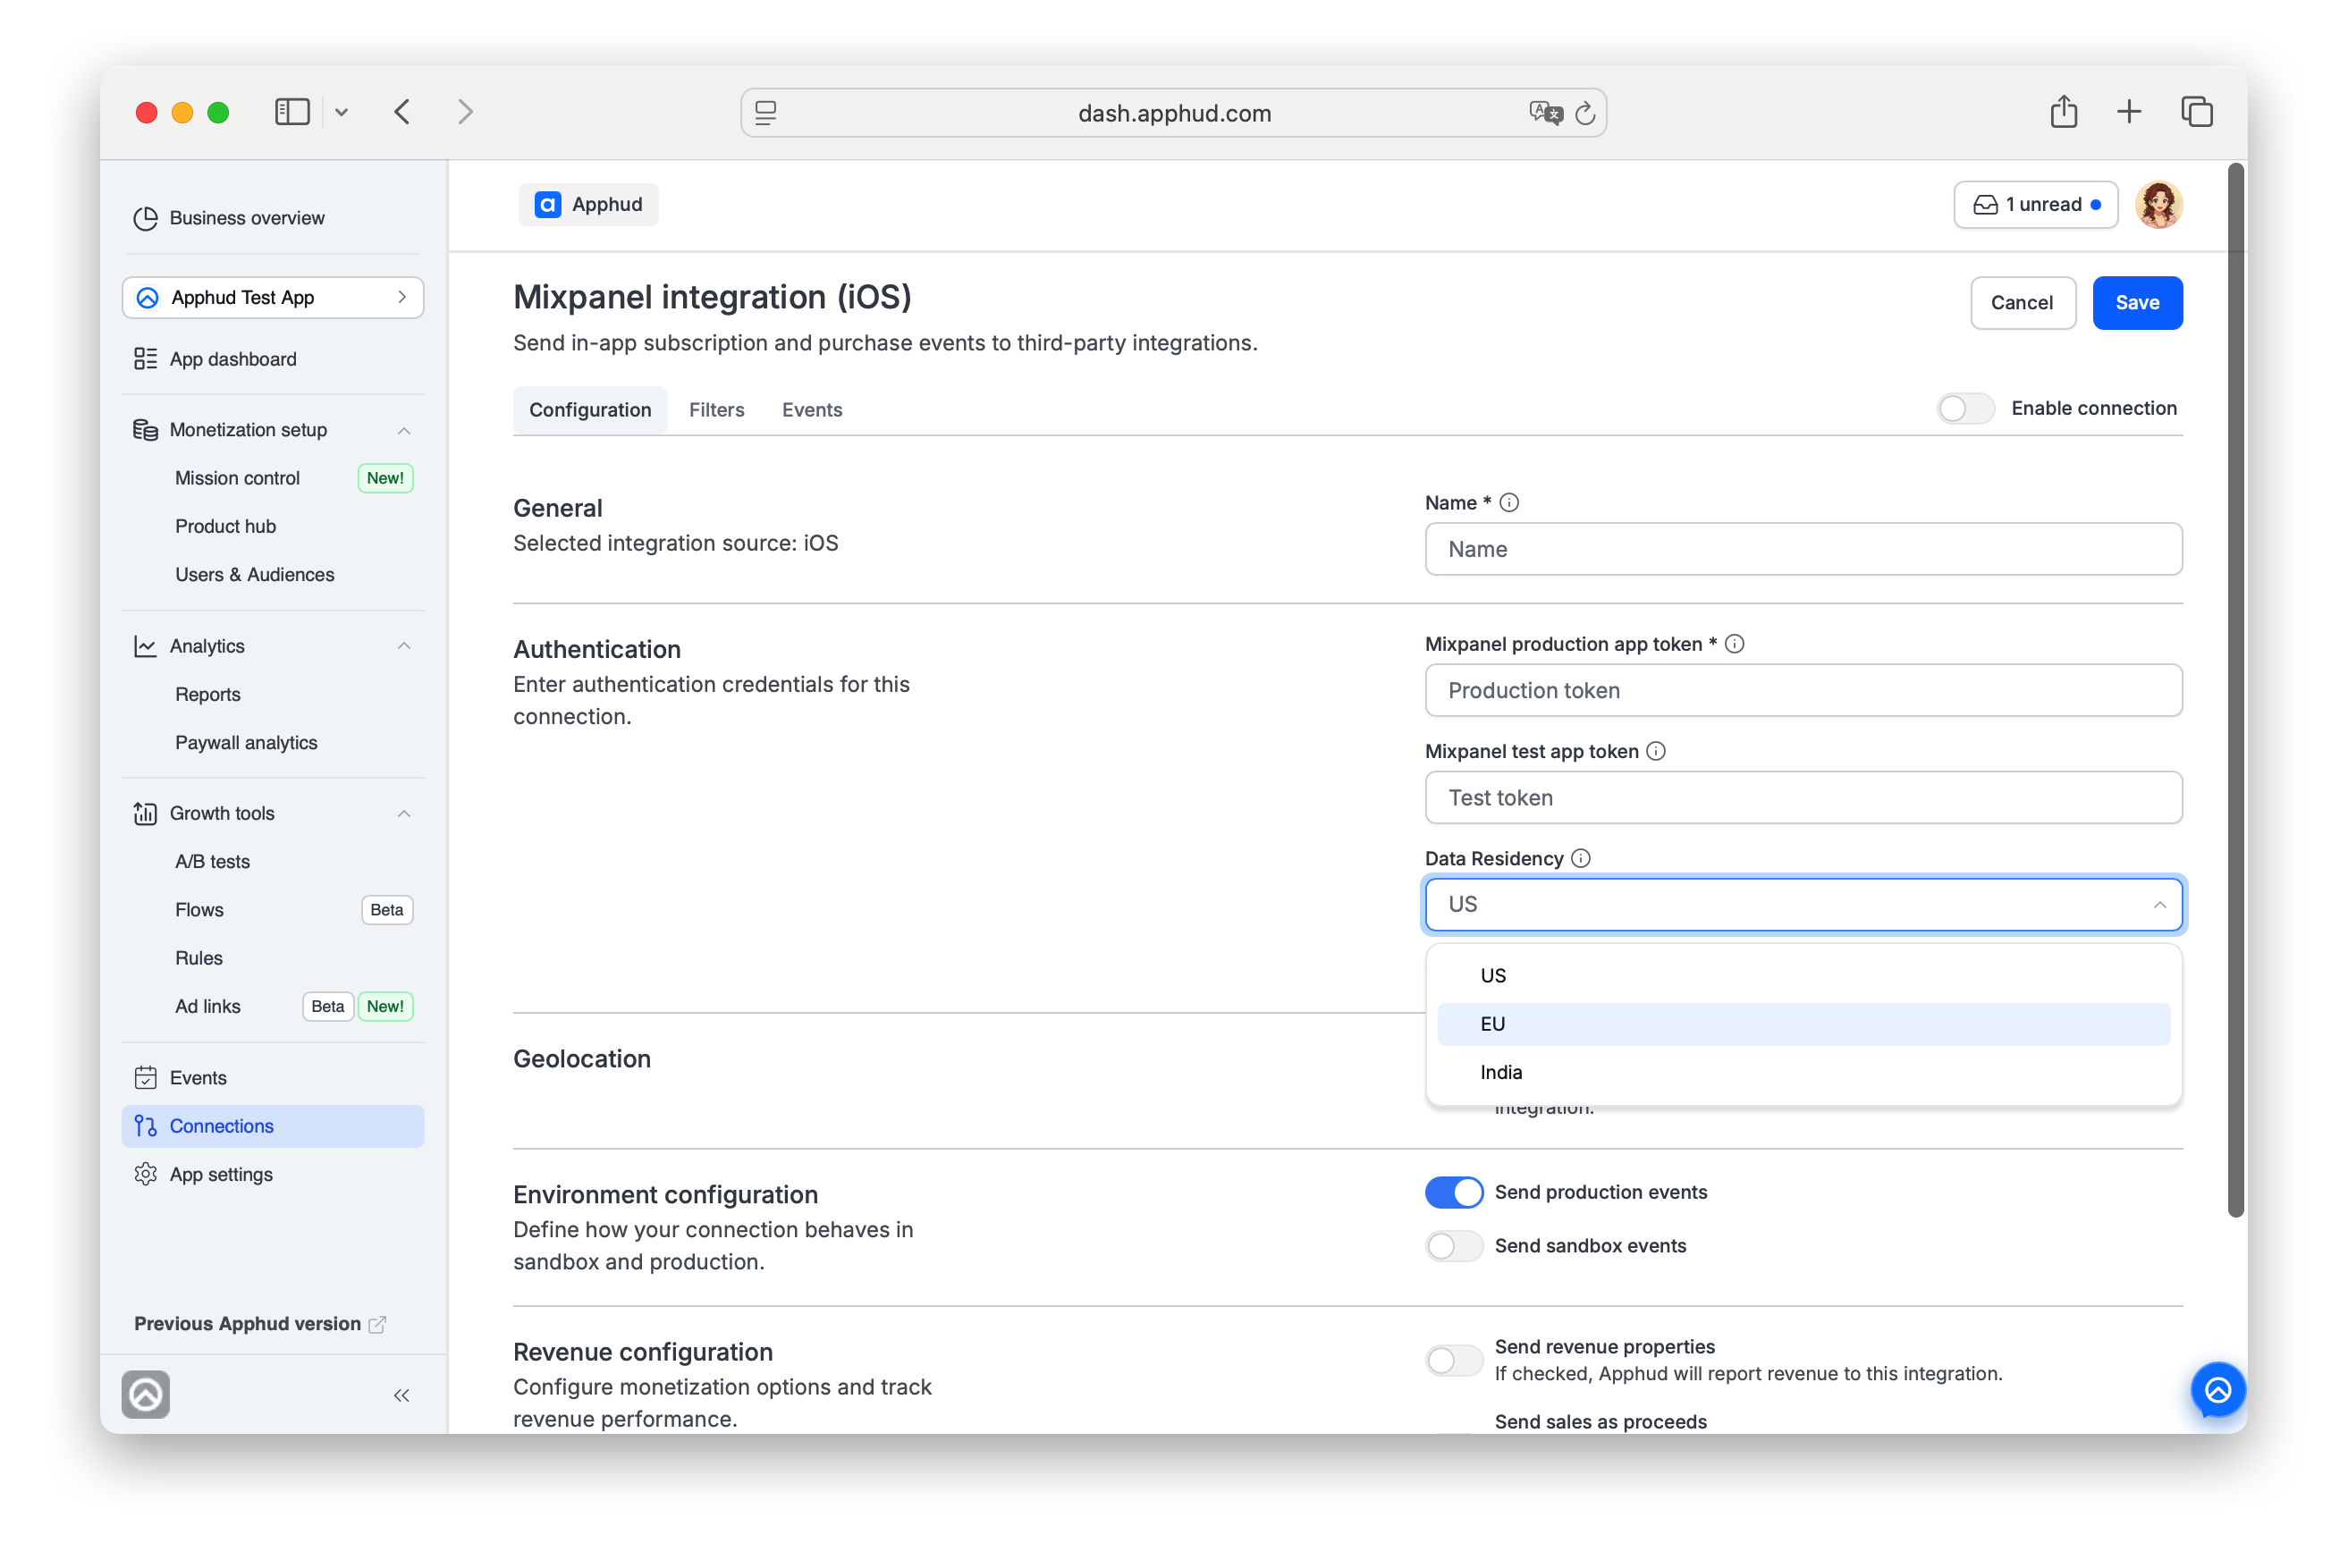2348x1568 pixels.
Task: Select US in Data Residency list
Action: tap(1803, 976)
